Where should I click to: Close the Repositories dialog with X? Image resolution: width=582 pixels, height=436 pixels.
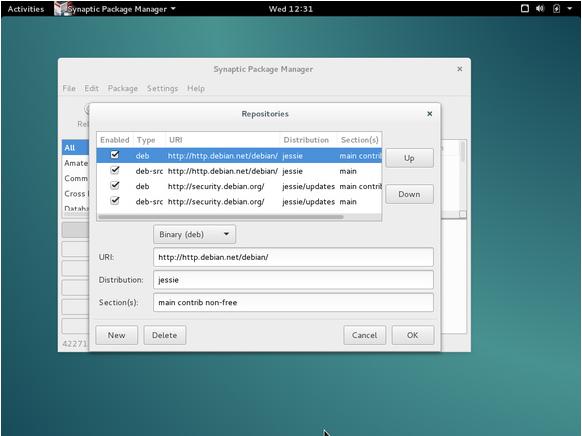429,114
